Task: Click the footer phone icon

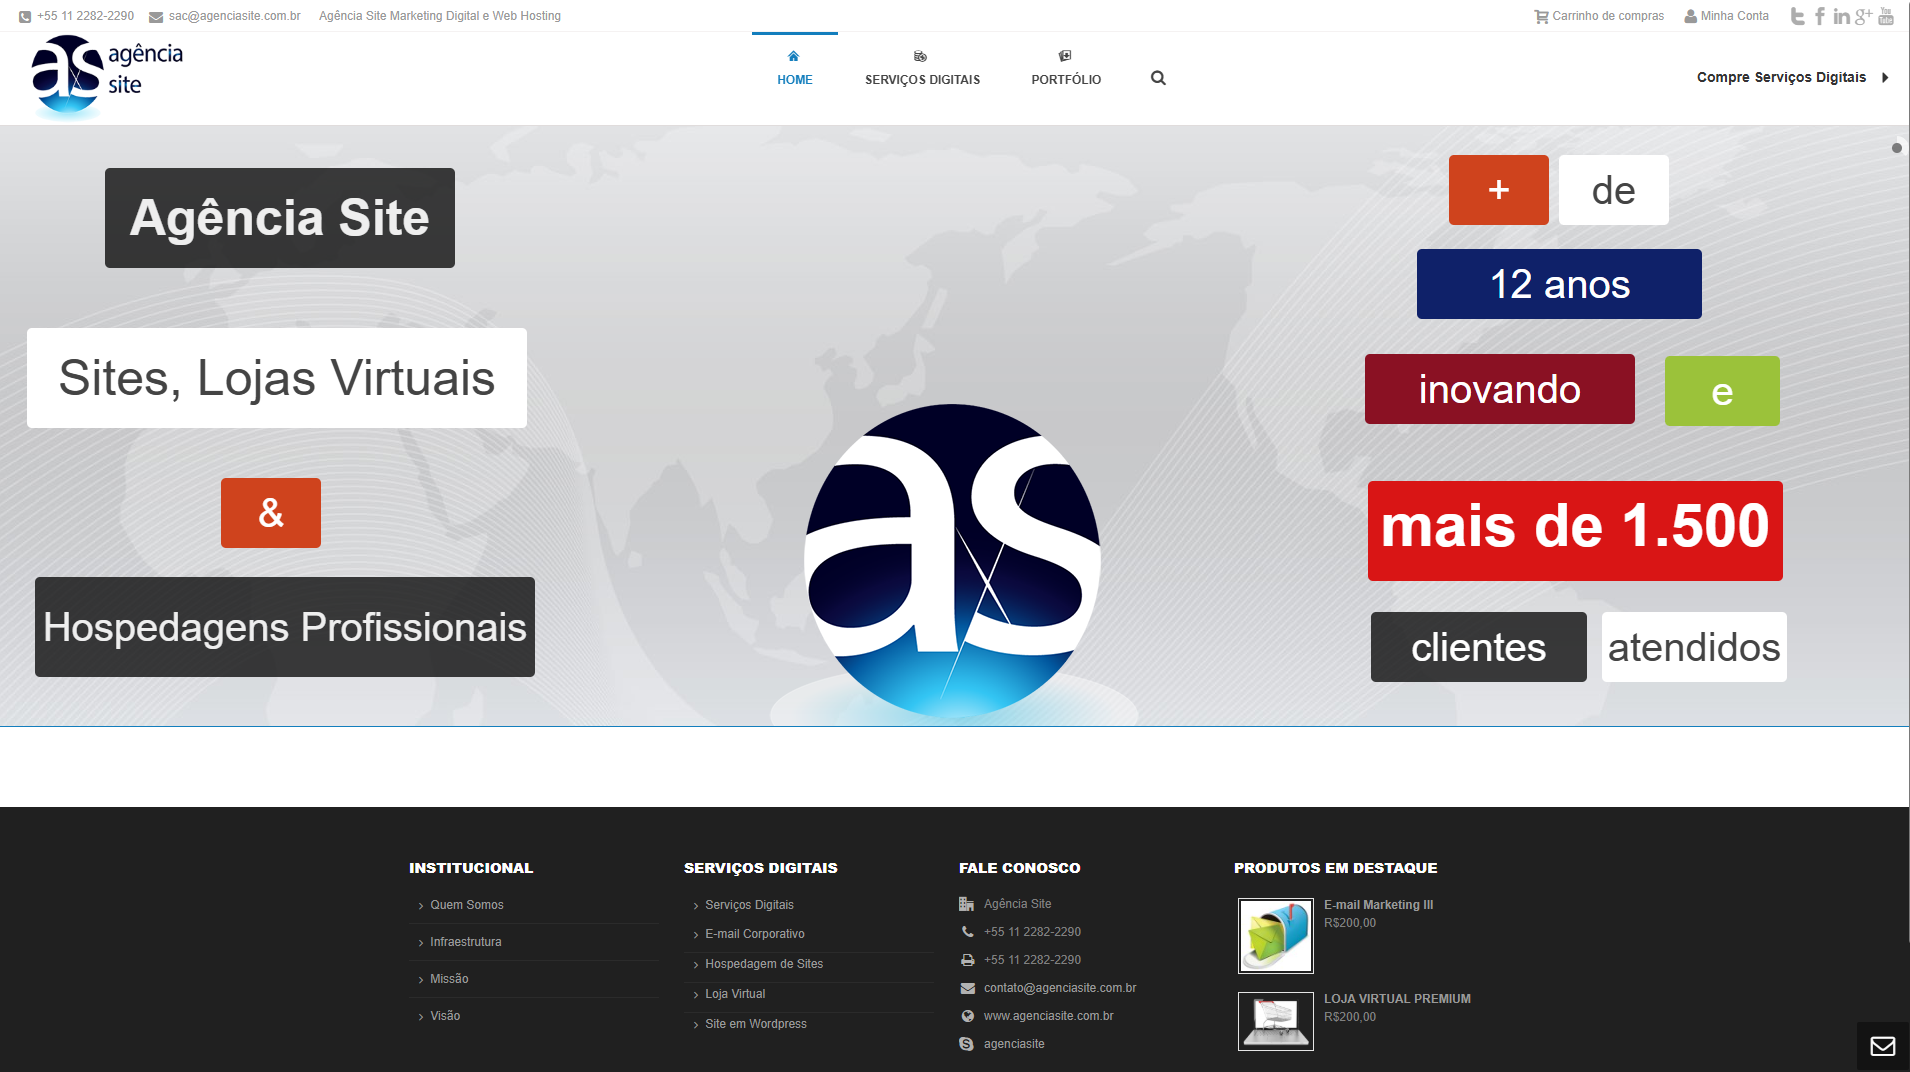Action: 967,931
